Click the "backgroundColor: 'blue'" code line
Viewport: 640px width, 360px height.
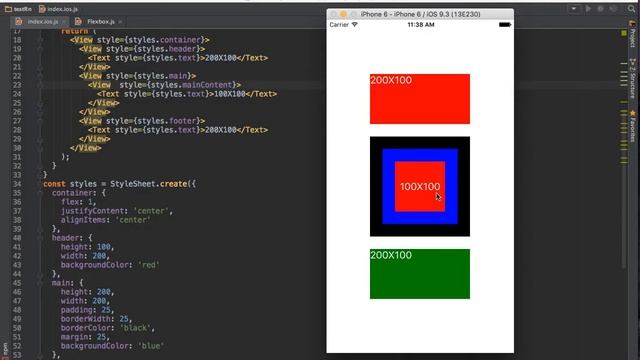coord(112,345)
